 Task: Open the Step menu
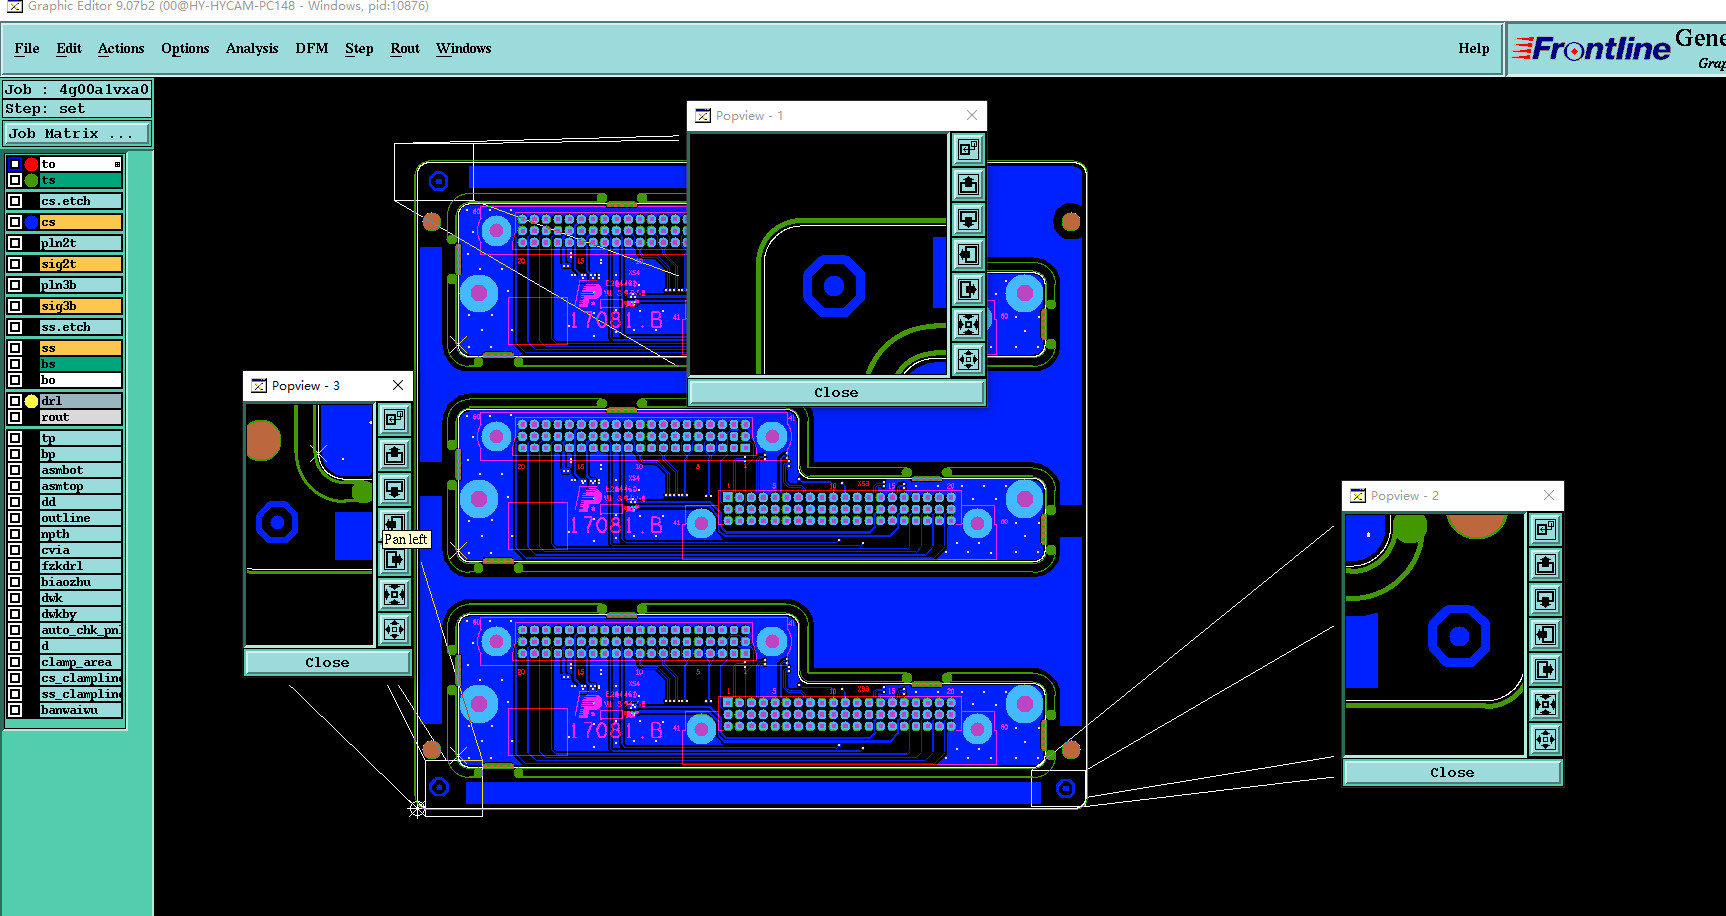pos(359,48)
